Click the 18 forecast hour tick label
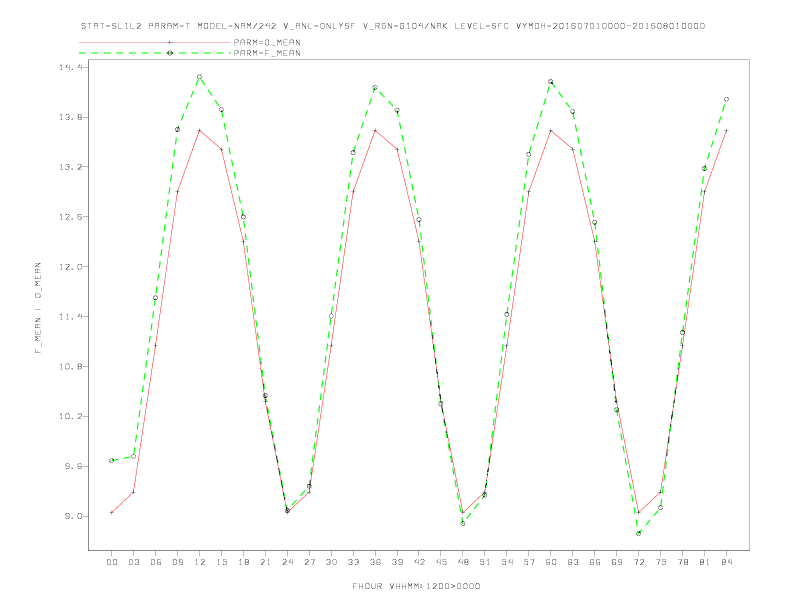 (x=243, y=562)
